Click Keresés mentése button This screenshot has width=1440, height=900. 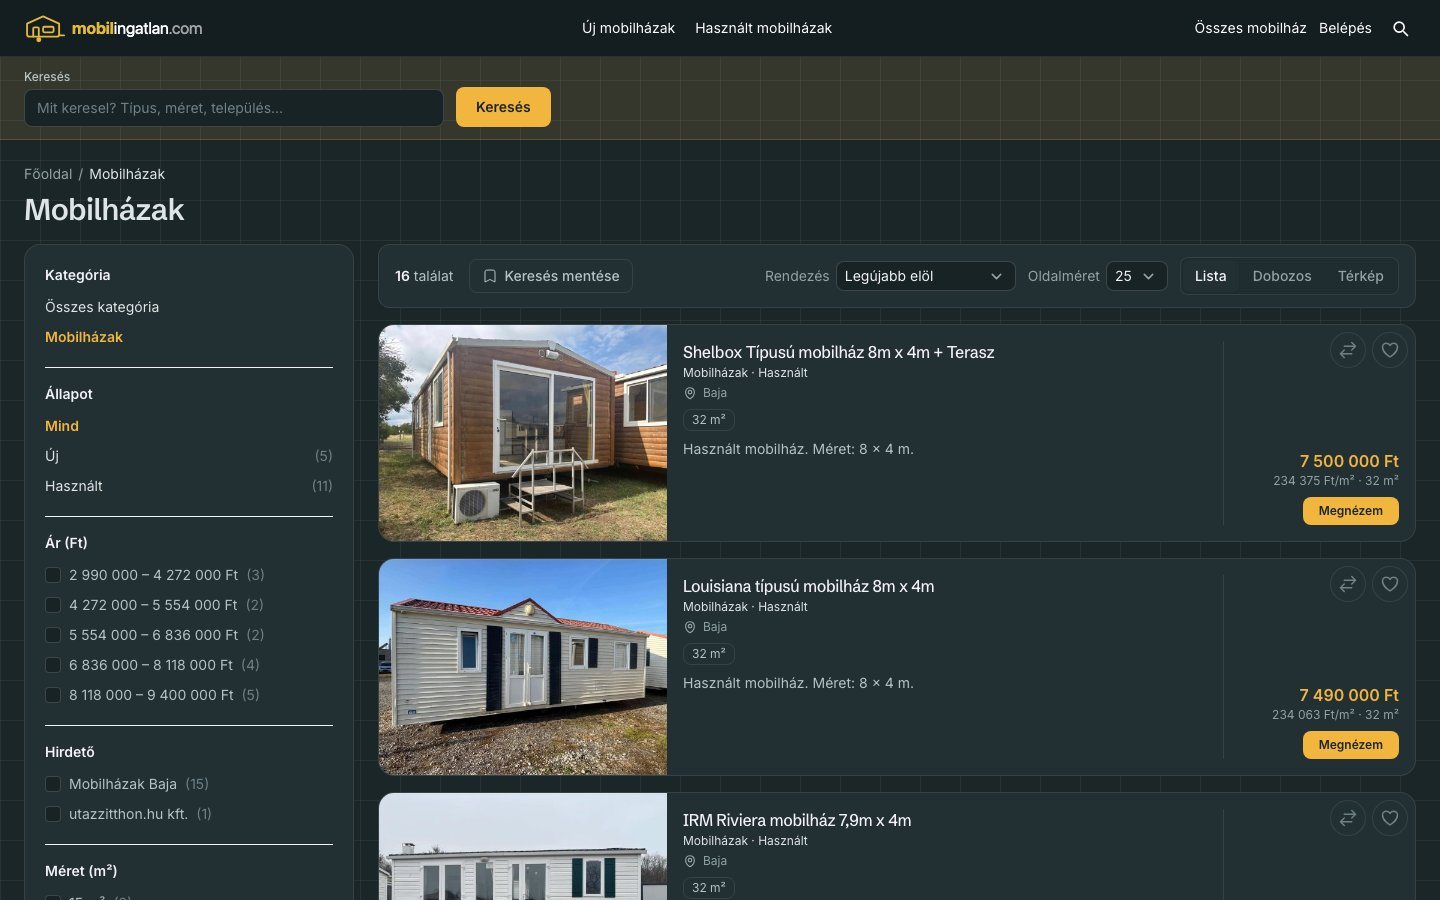coord(551,276)
